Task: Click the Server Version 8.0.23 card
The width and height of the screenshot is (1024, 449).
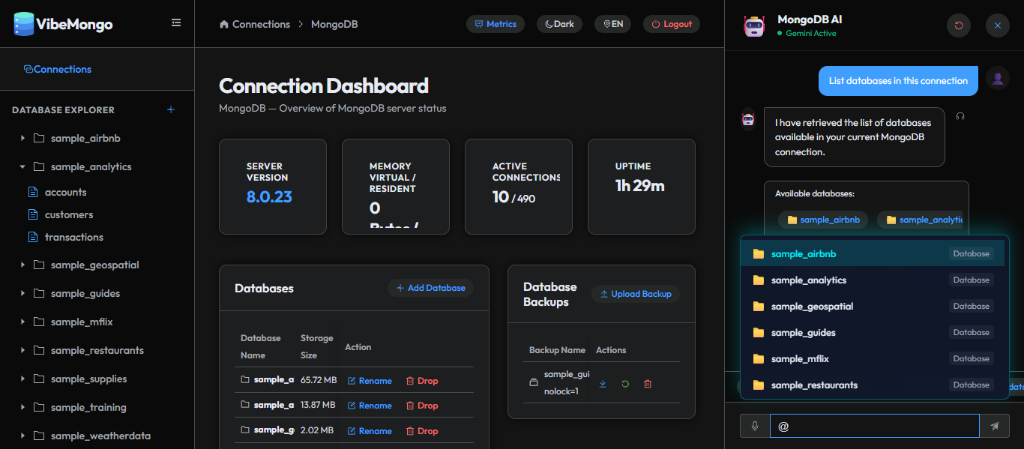Action: 273,187
